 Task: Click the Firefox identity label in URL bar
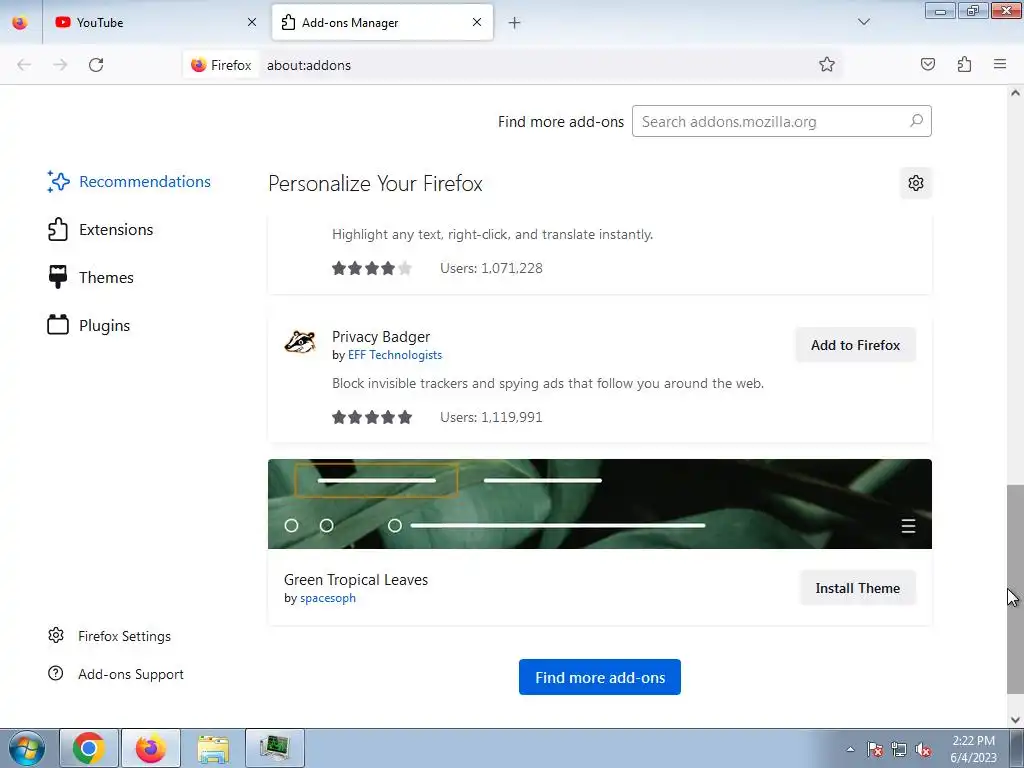click(221, 65)
